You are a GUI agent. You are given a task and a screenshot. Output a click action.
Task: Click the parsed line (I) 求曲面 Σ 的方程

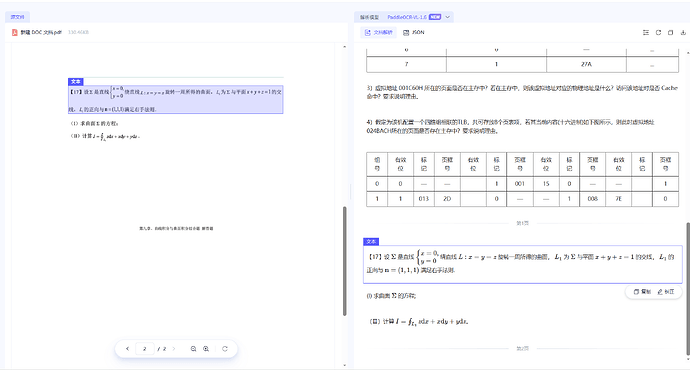[x=391, y=296]
